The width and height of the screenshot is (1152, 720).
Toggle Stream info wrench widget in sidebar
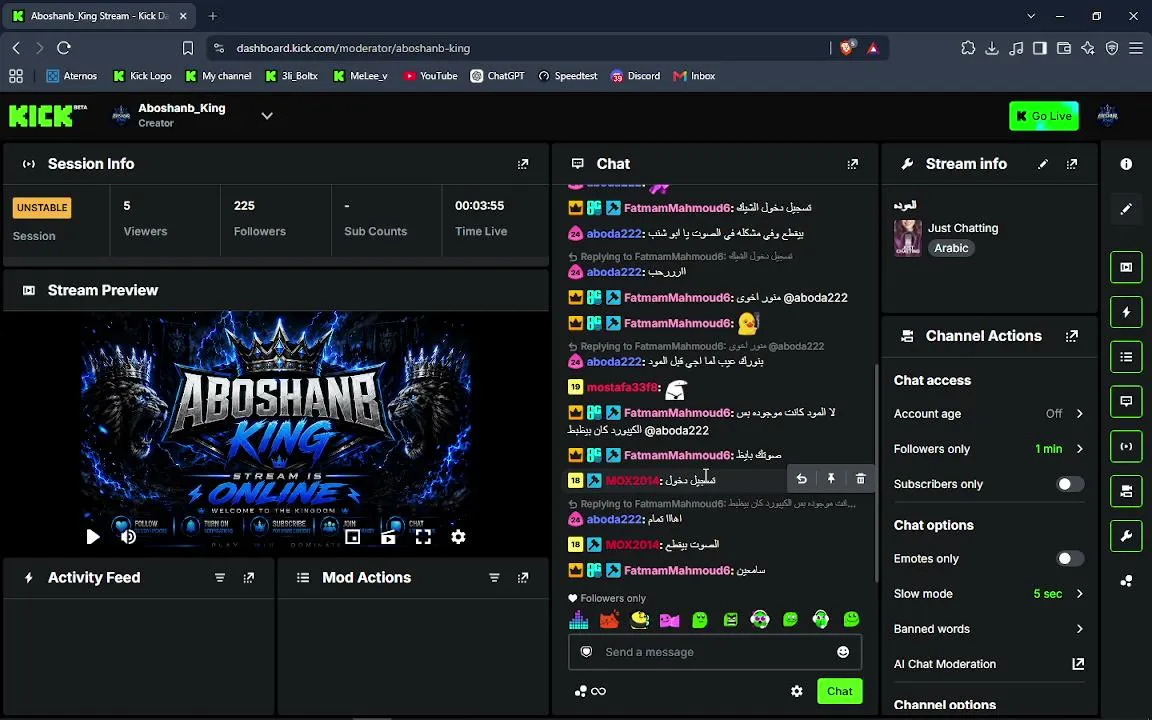(x=1126, y=536)
